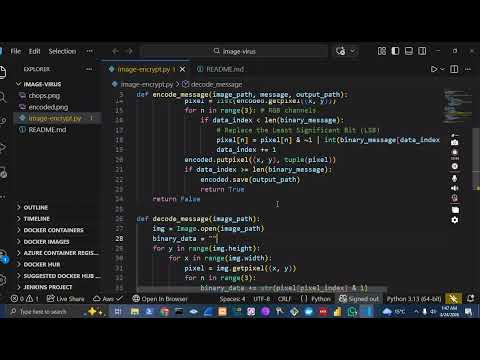480x360 pixels.
Task: Open encoded.png in the explorer
Action: [48, 107]
